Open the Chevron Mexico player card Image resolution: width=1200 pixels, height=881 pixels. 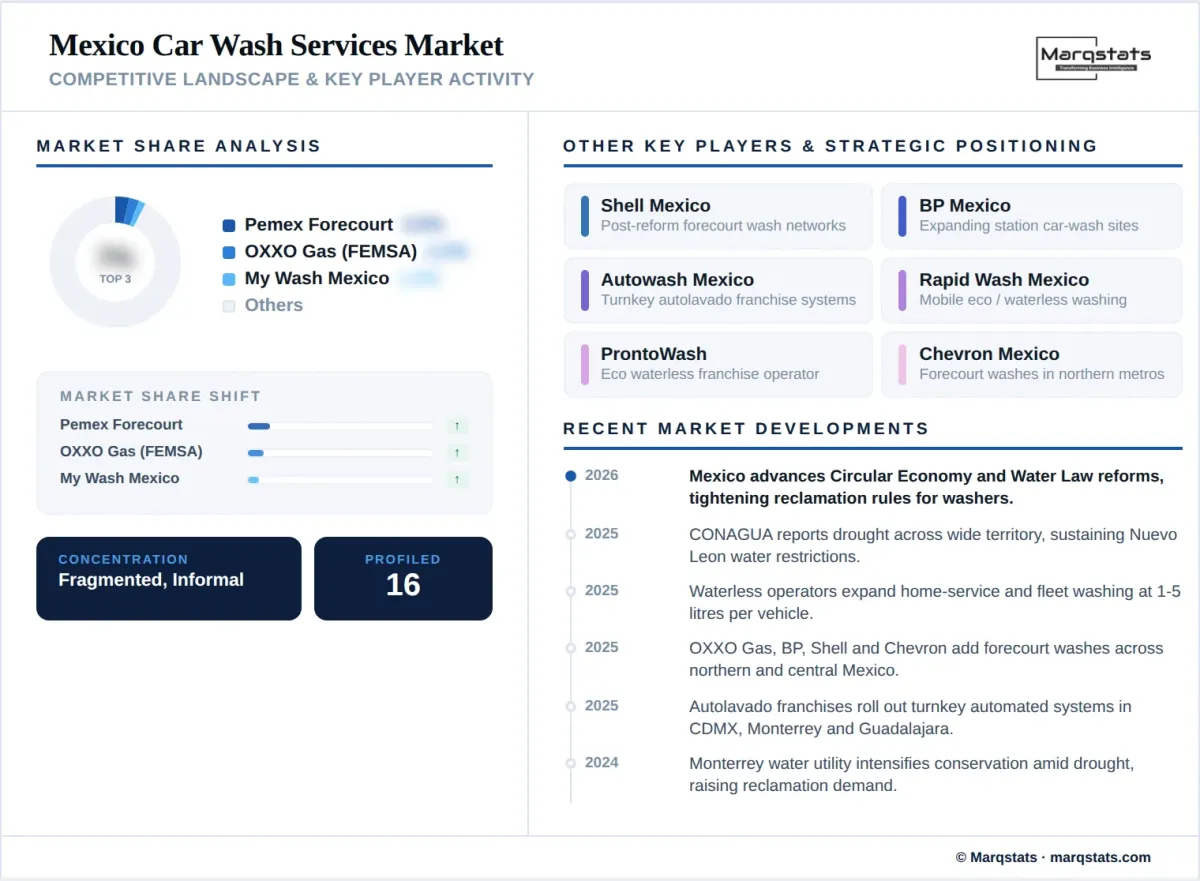tap(1032, 364)
